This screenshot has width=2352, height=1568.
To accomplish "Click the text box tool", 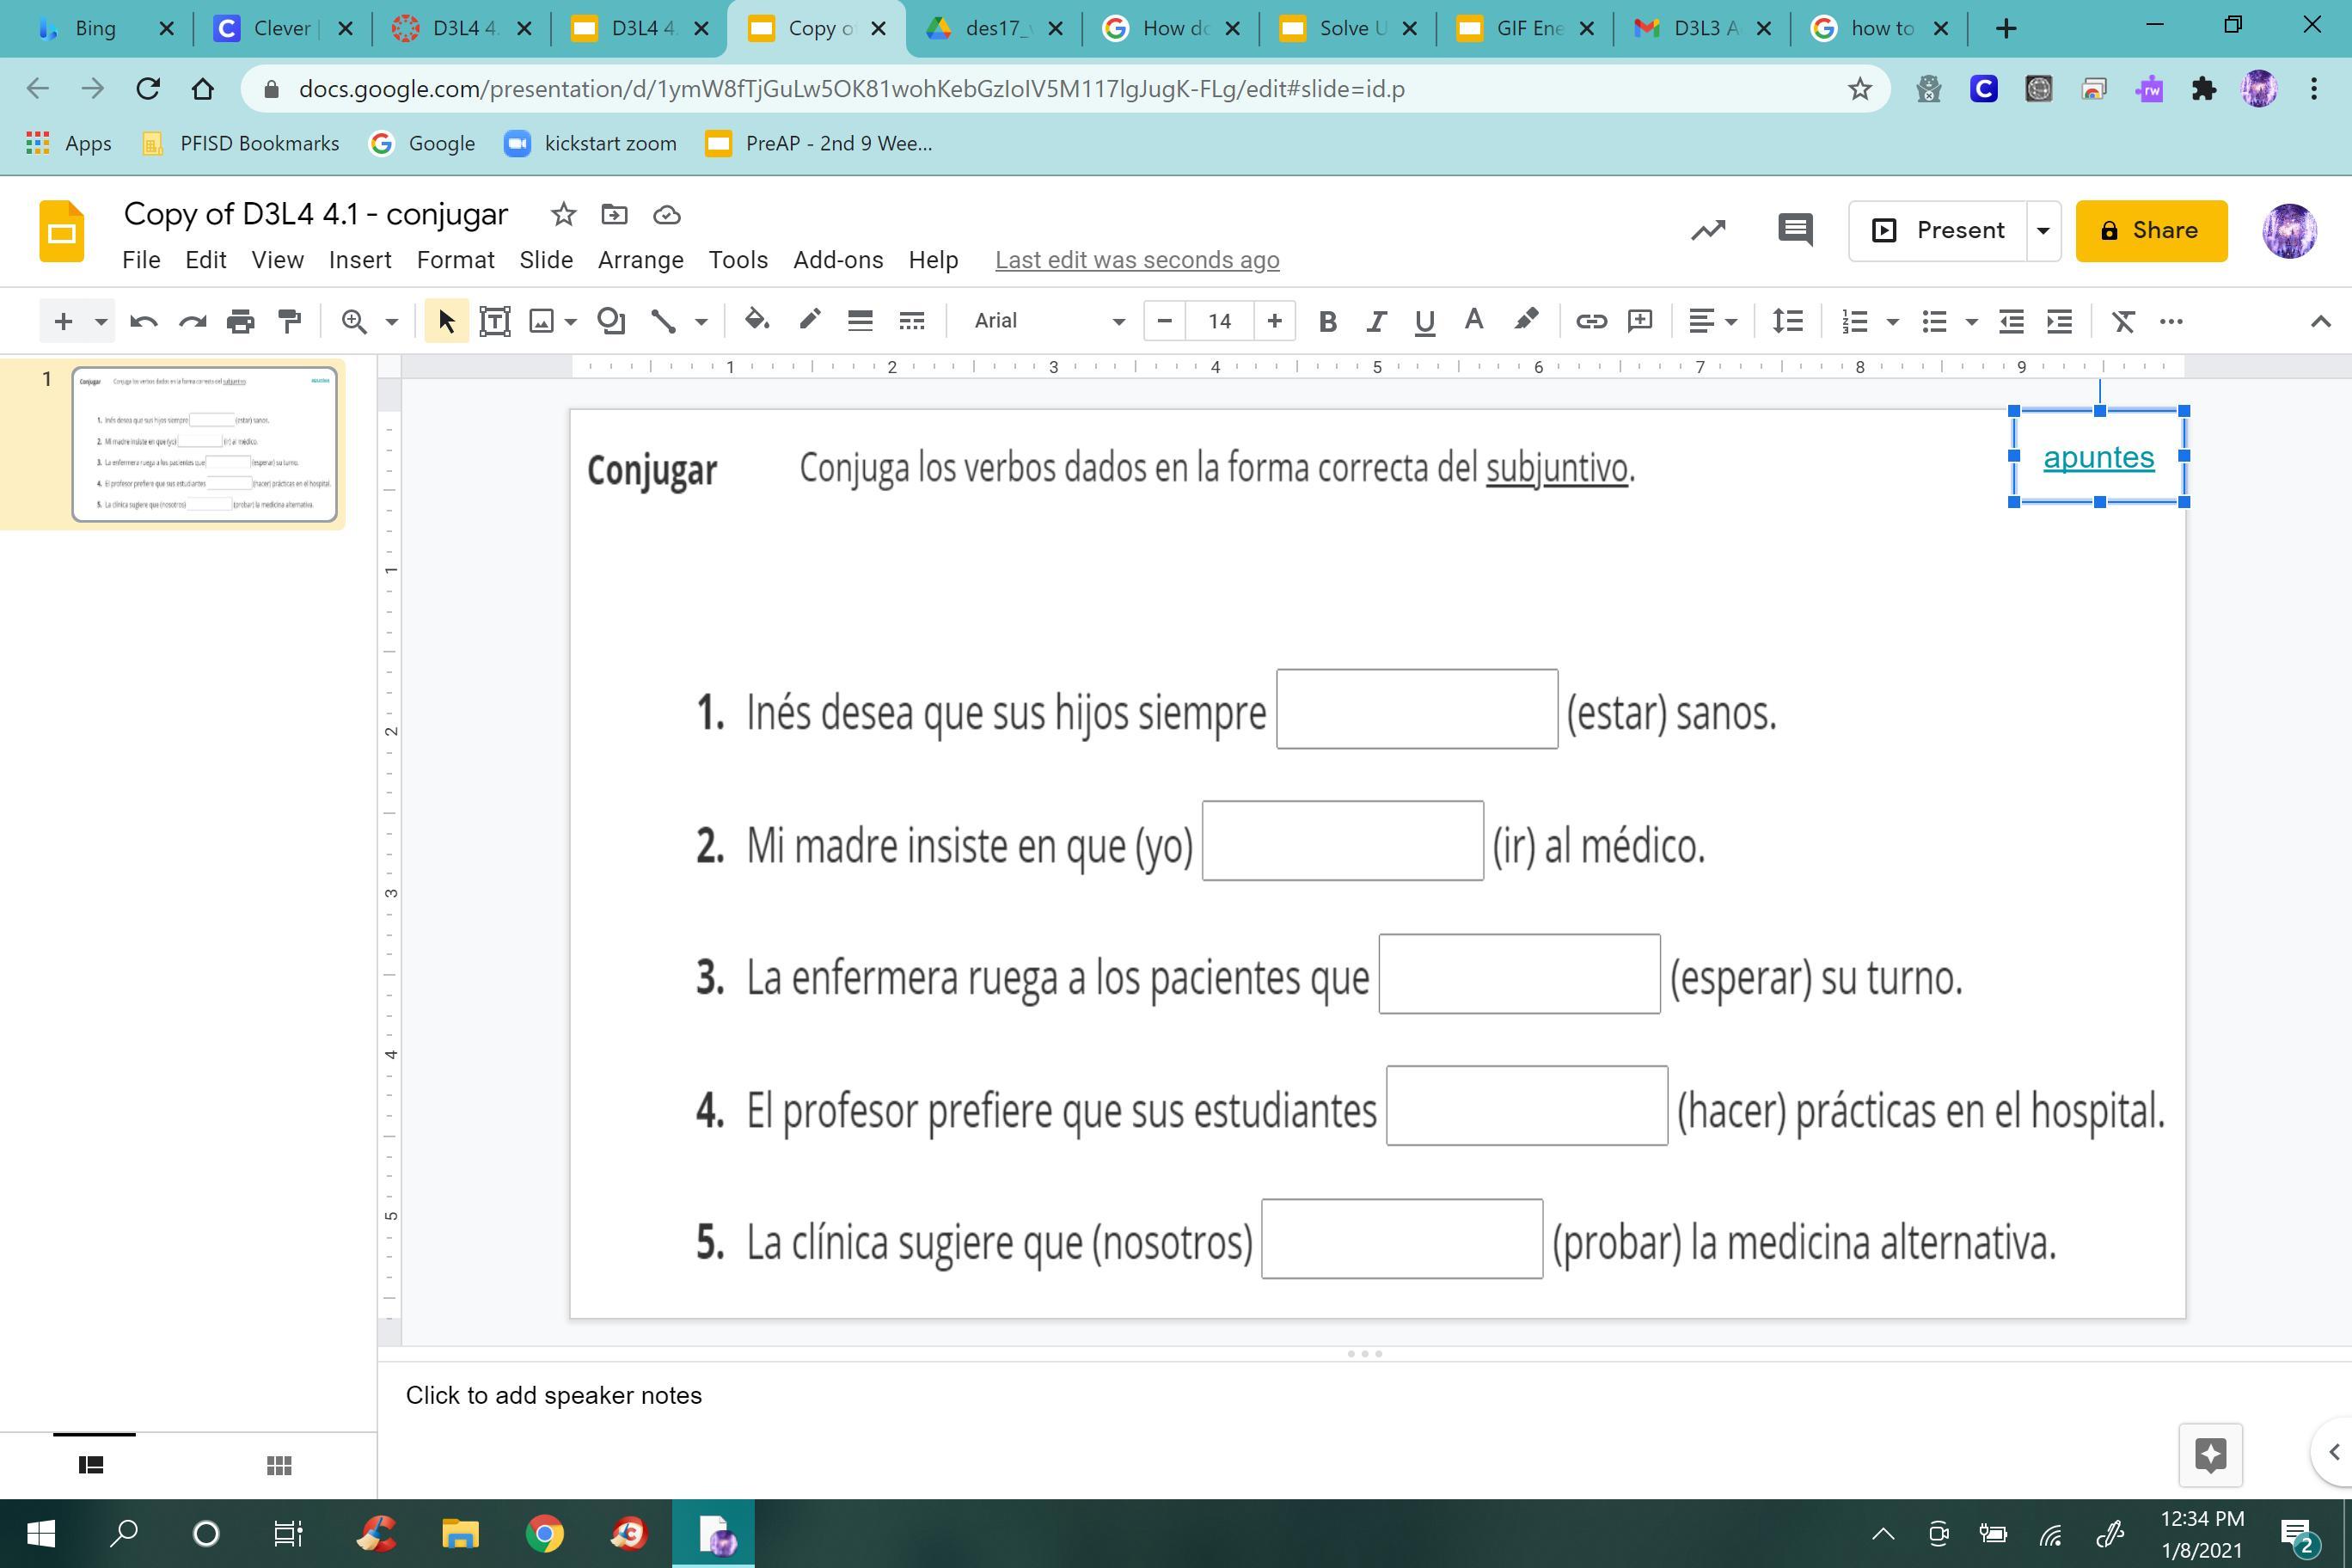I will [x=495, y=321].
